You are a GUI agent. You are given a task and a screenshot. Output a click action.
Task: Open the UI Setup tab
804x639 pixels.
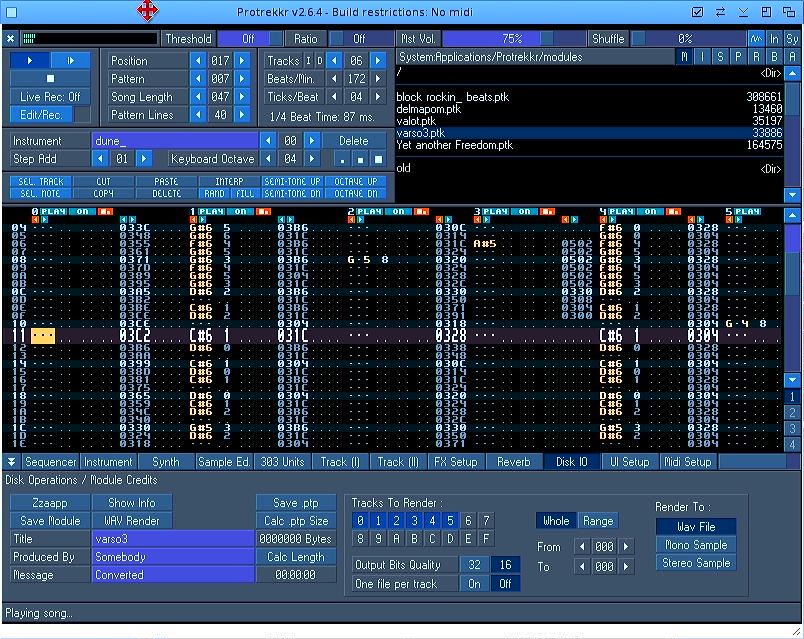click(x=630, y=462)
